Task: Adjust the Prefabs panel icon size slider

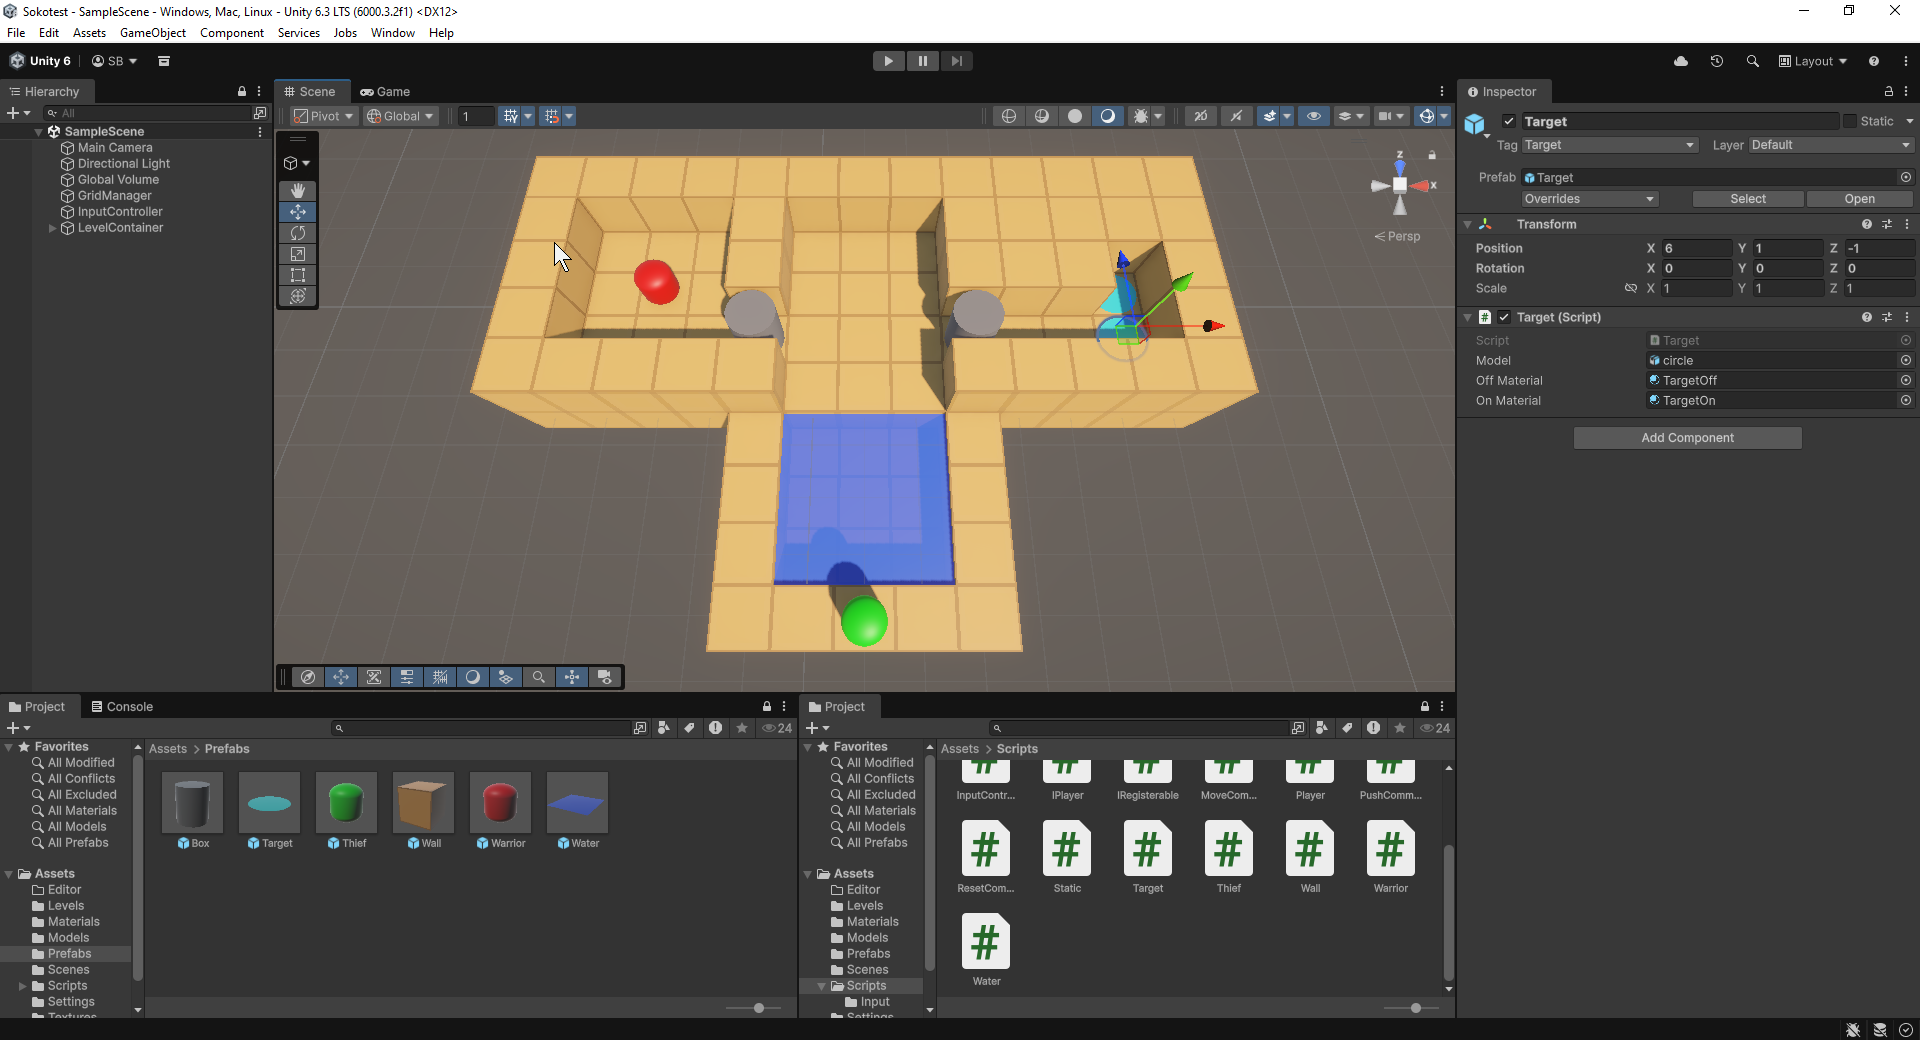Action: click(x=759, y=1008)
